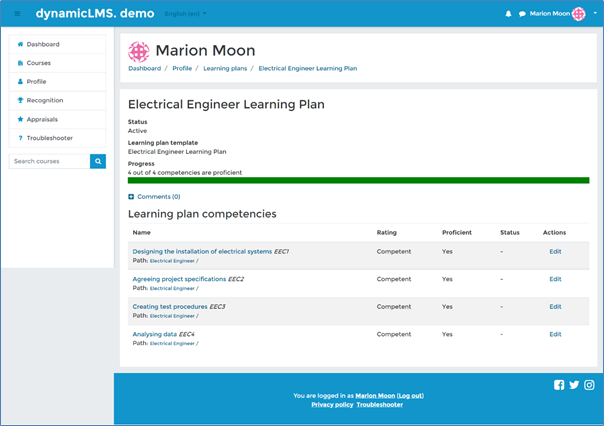This screenshot has width=604, height=426.
Task: Edit the Analysing data row
Action: 555,334
